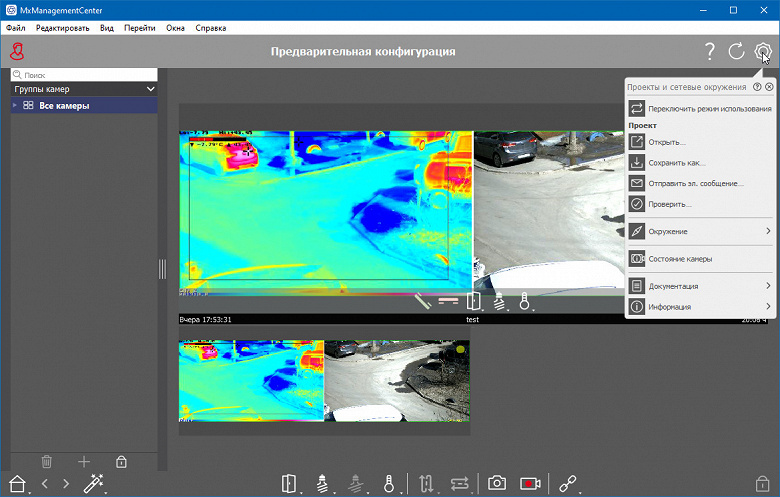Image resolution: width=780 pixels, height=497 pixels.
Task: Take a snapshot with the camera icon
Action: 496,483
